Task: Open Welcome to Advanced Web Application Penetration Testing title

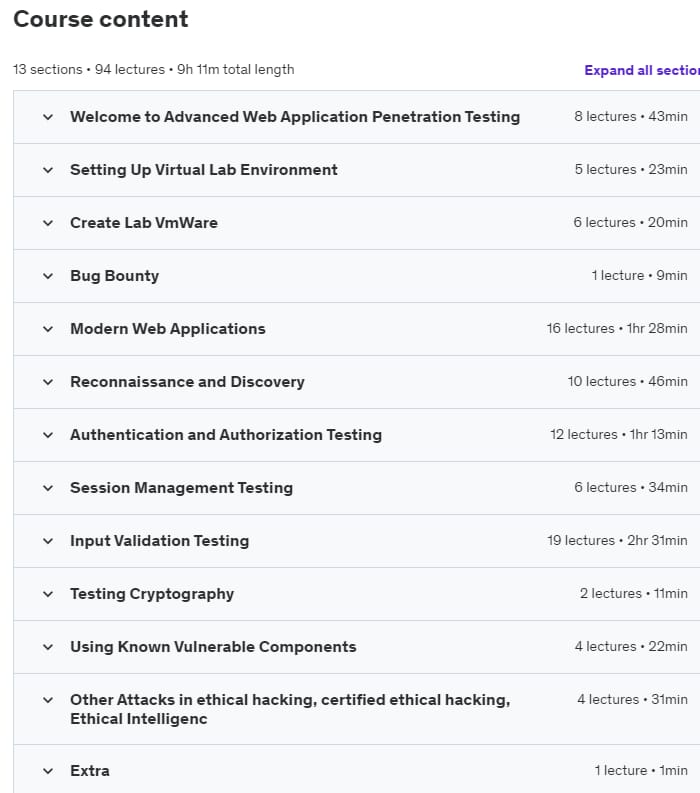Action: coord(295,117)
